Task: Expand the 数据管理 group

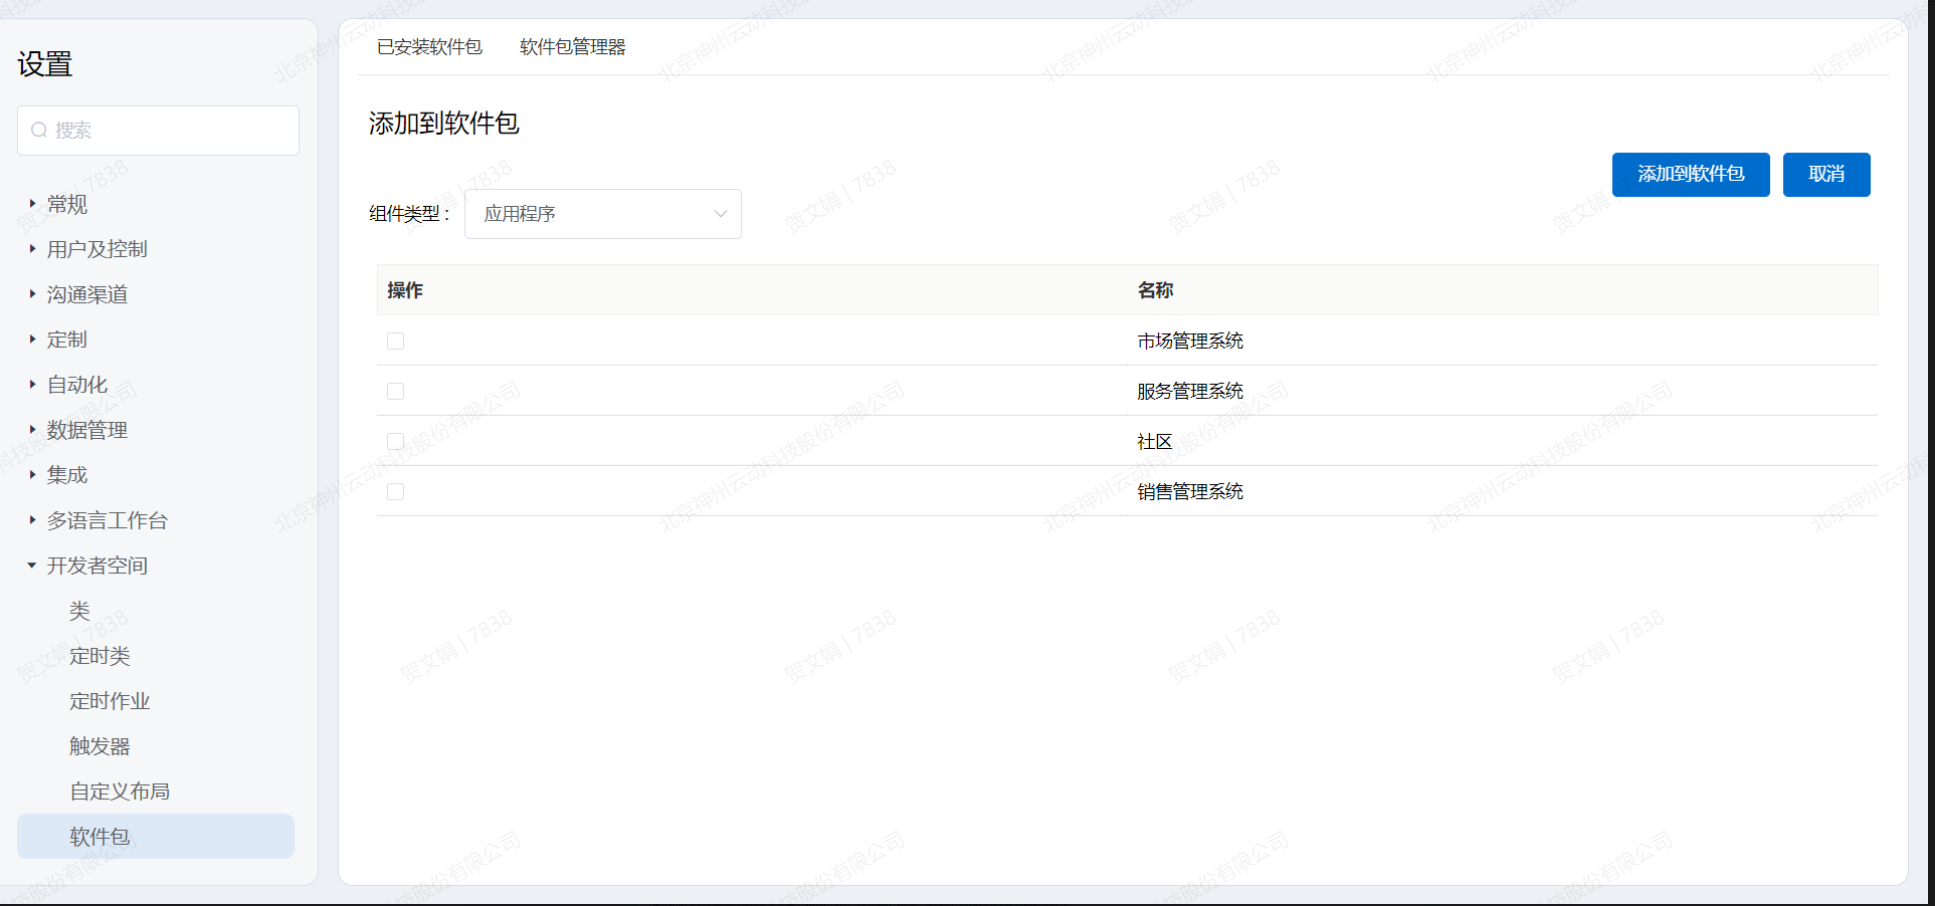Action: click(x=32, y=430)
